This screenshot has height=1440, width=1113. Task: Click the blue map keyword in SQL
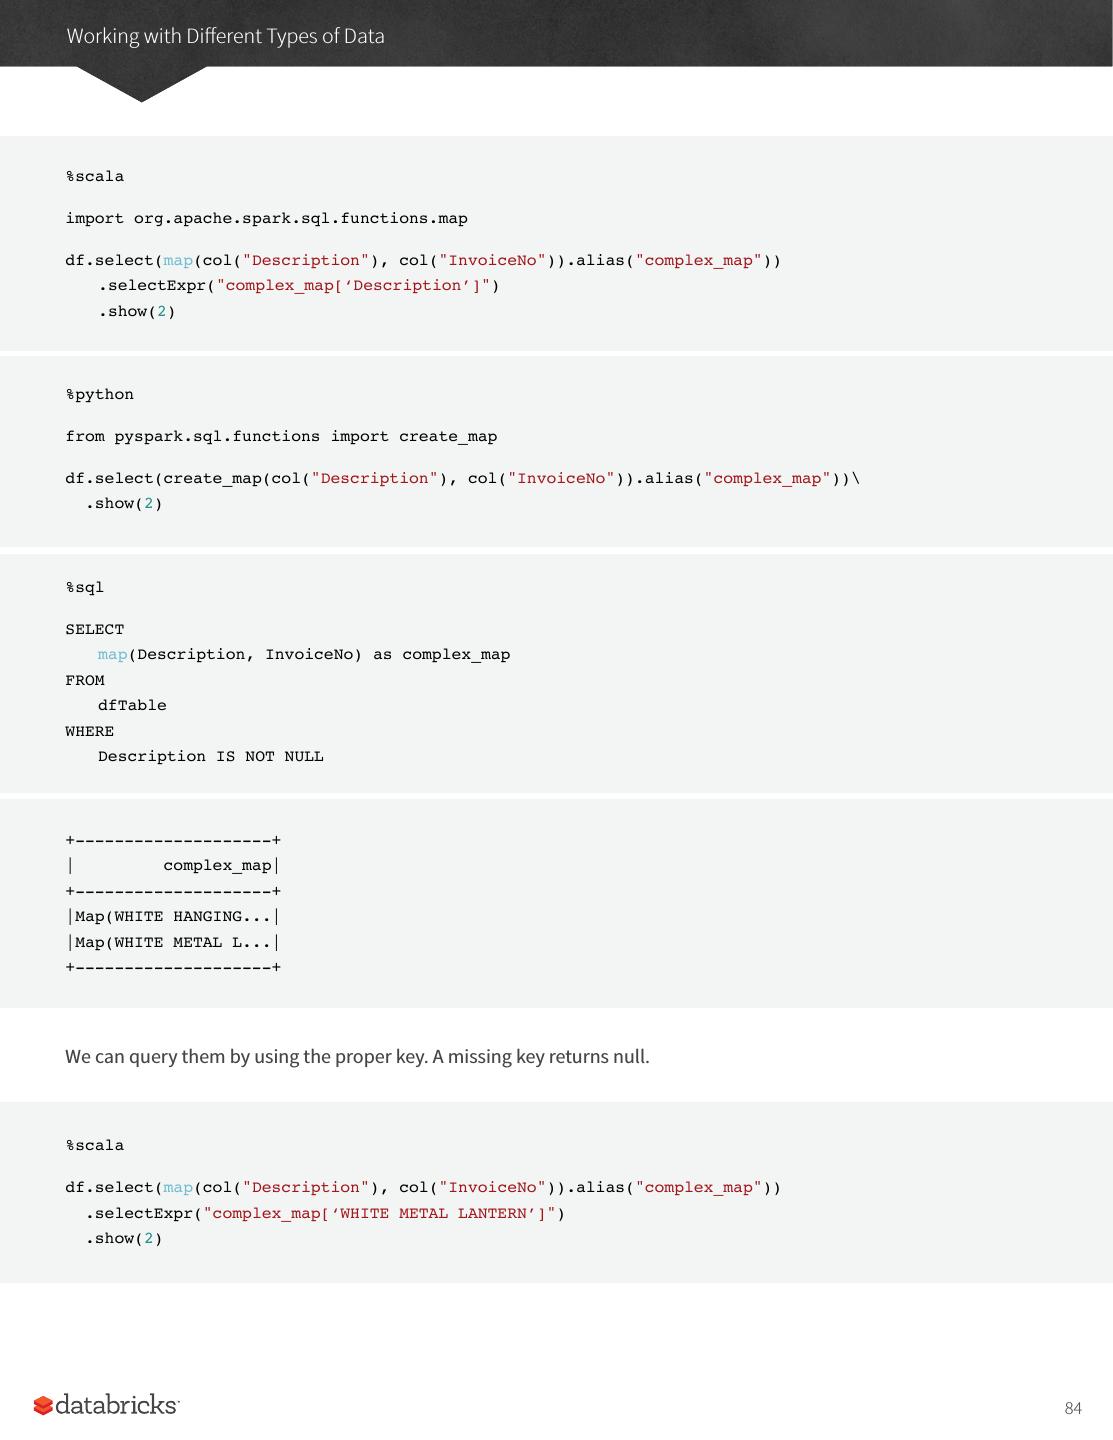coord(112,655)
